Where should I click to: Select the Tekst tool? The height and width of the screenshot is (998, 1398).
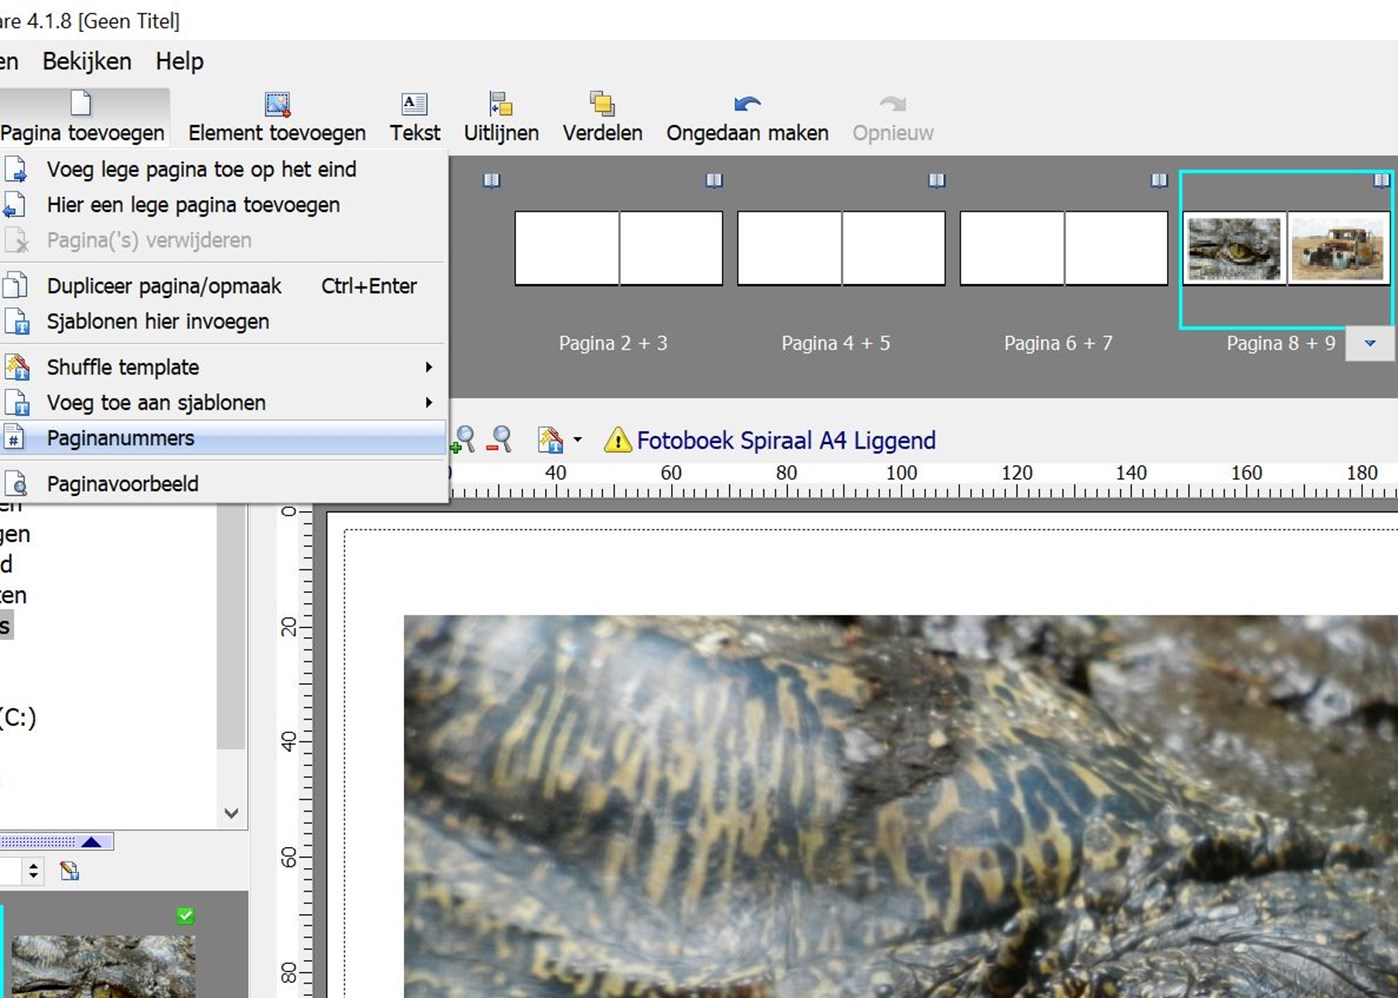[x=414, y=105]
